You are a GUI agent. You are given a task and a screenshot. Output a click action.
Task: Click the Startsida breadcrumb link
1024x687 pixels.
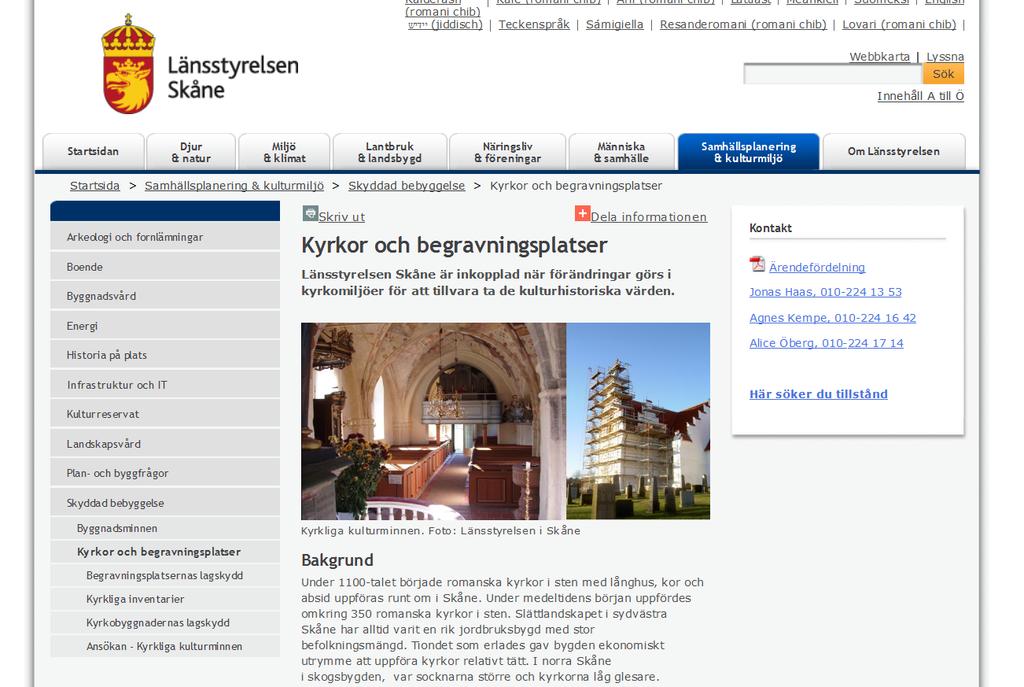coord(95,186)
